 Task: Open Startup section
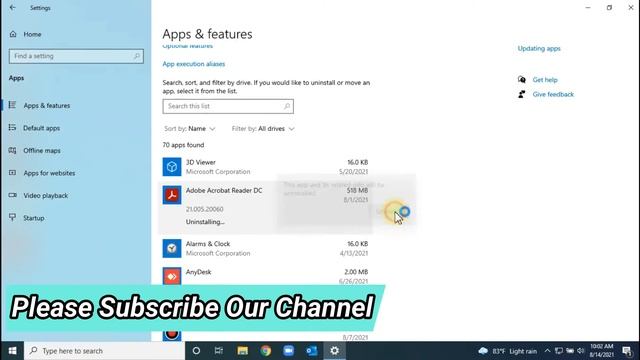pyautogui.click(x=33, y=218)
